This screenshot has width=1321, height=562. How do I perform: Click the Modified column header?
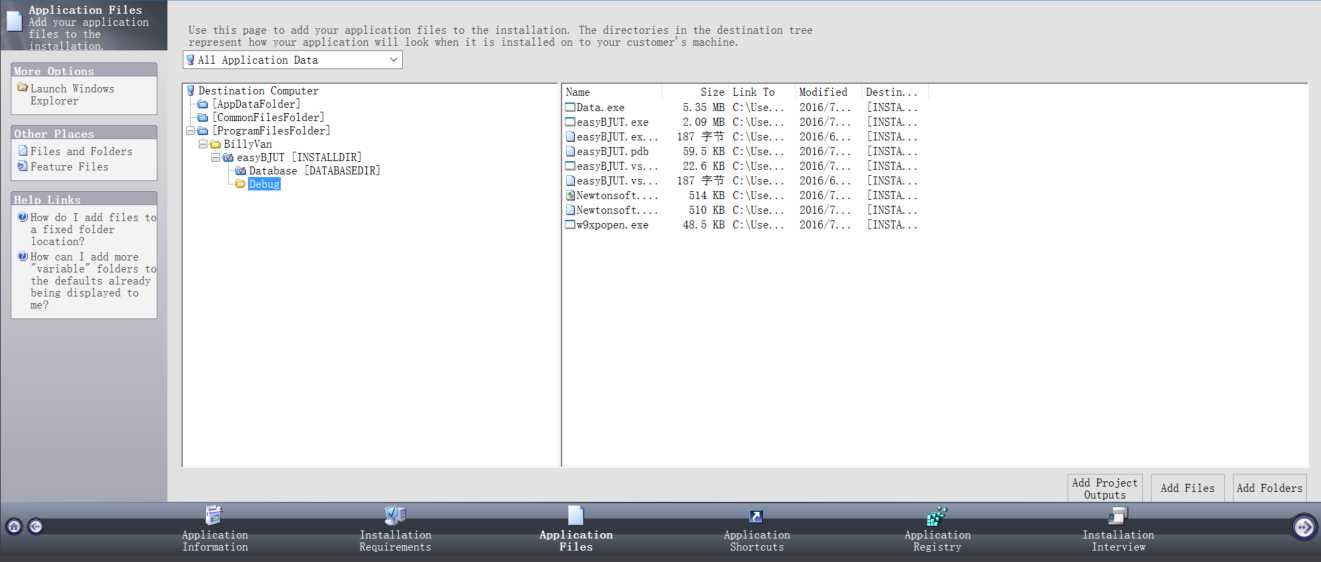click(x=829, y=92)
